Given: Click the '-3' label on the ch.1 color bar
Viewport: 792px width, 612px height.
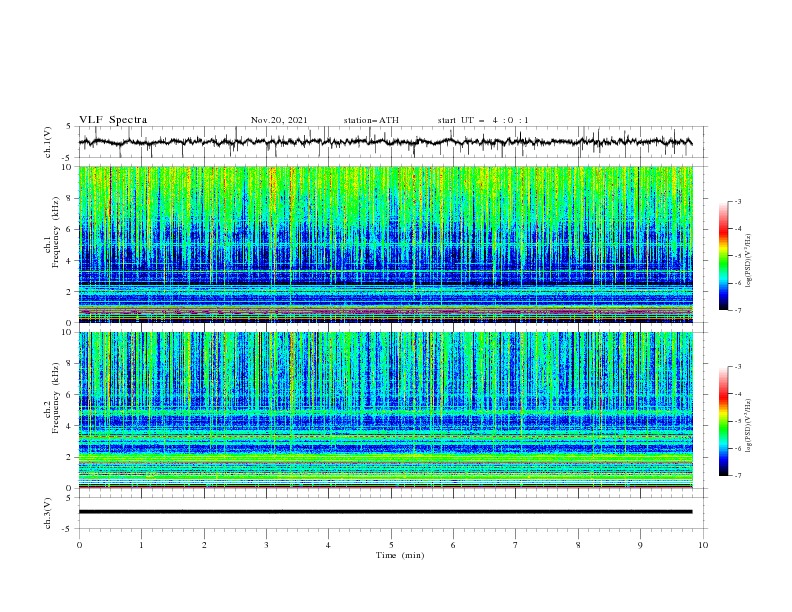Looking at the screenshot, I should [737, 201].
